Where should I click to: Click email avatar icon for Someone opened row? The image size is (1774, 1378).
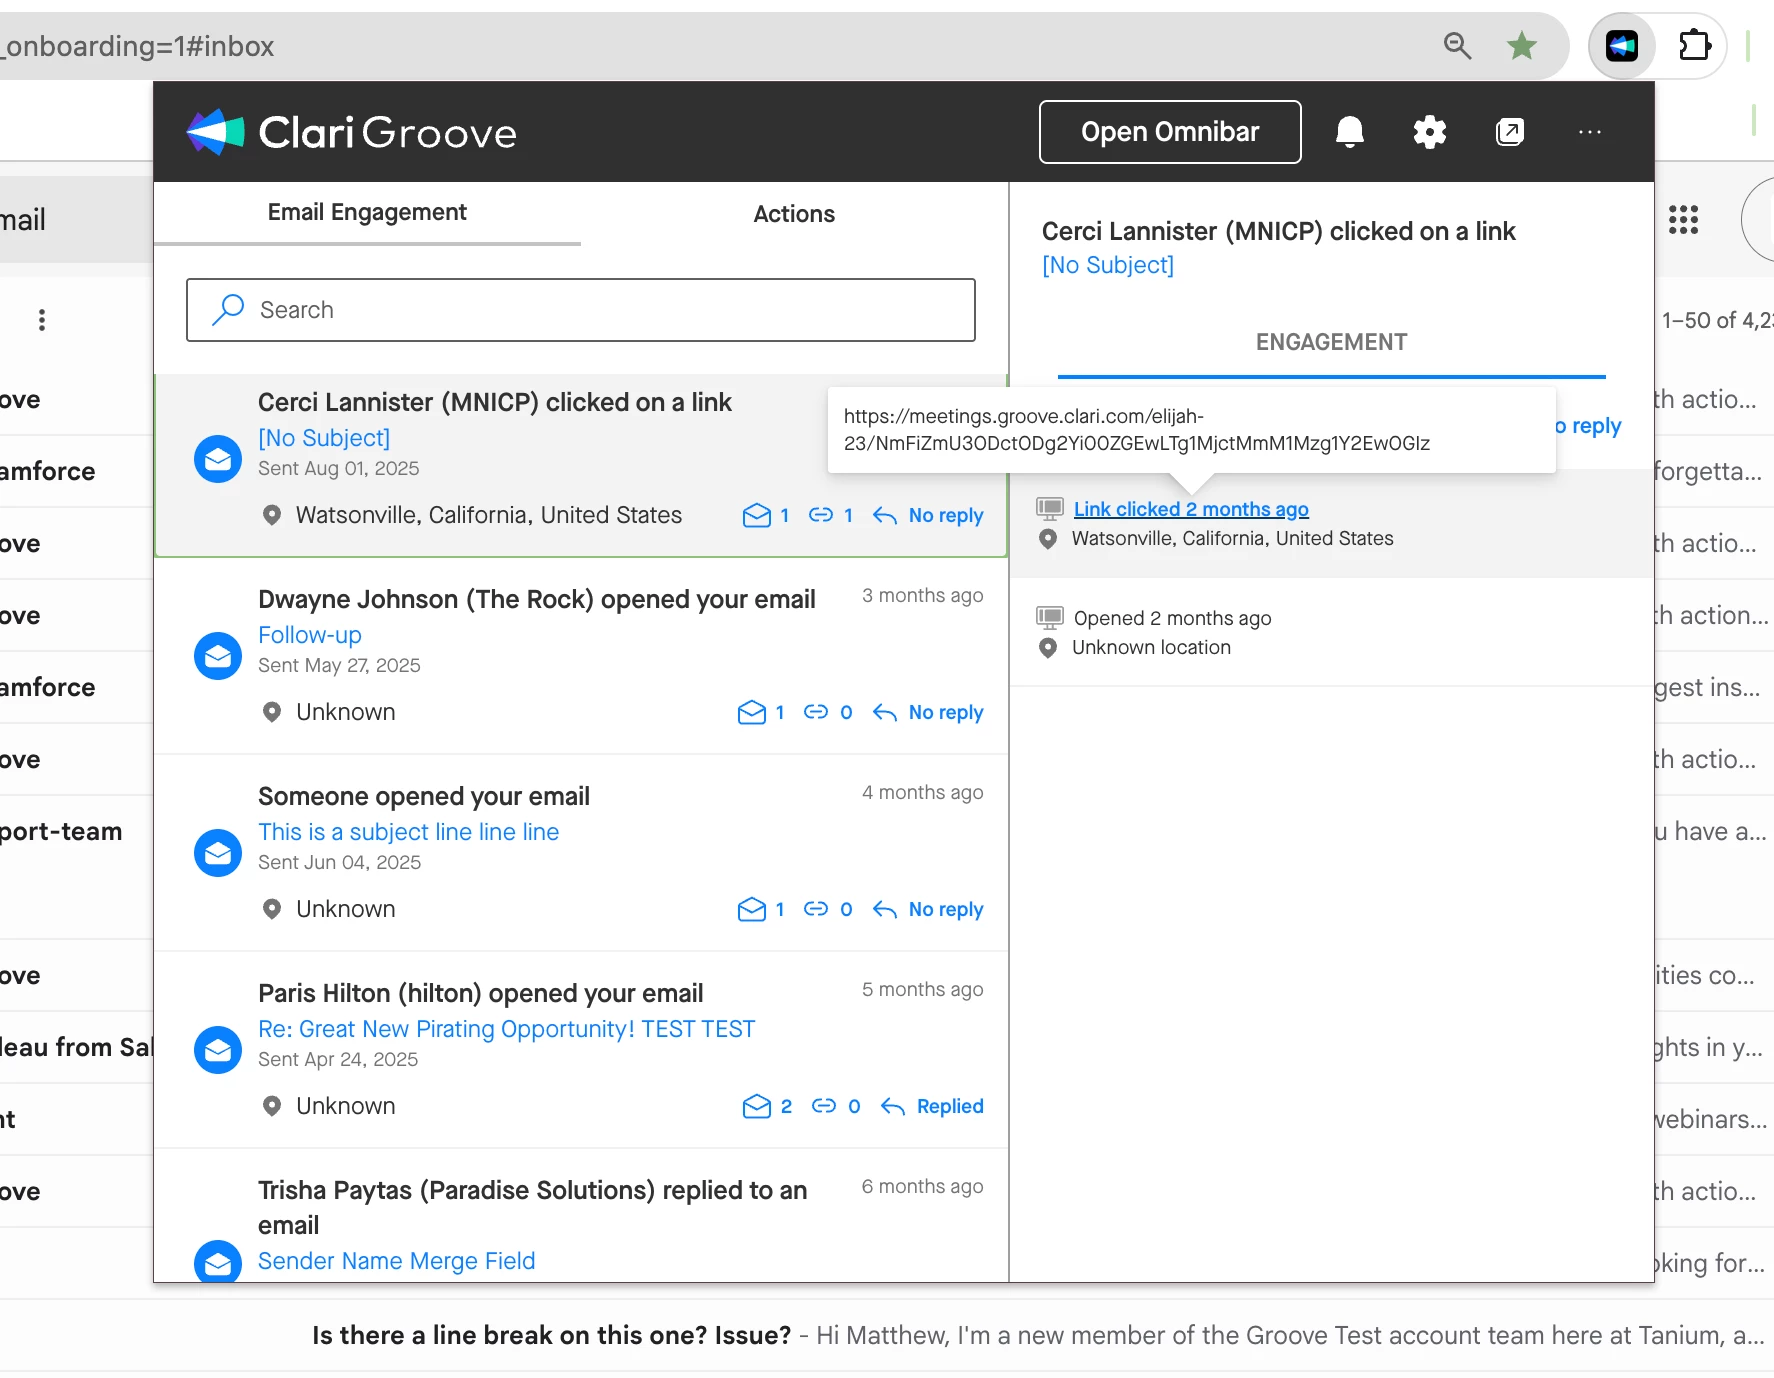pos(218,853)
